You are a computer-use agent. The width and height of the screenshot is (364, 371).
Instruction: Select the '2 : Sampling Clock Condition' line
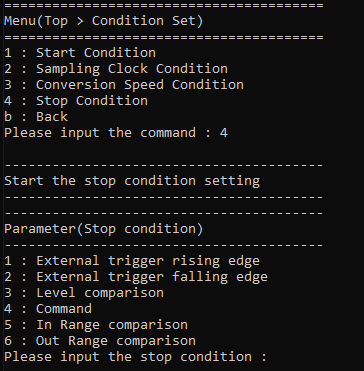[x=116, y=69]
